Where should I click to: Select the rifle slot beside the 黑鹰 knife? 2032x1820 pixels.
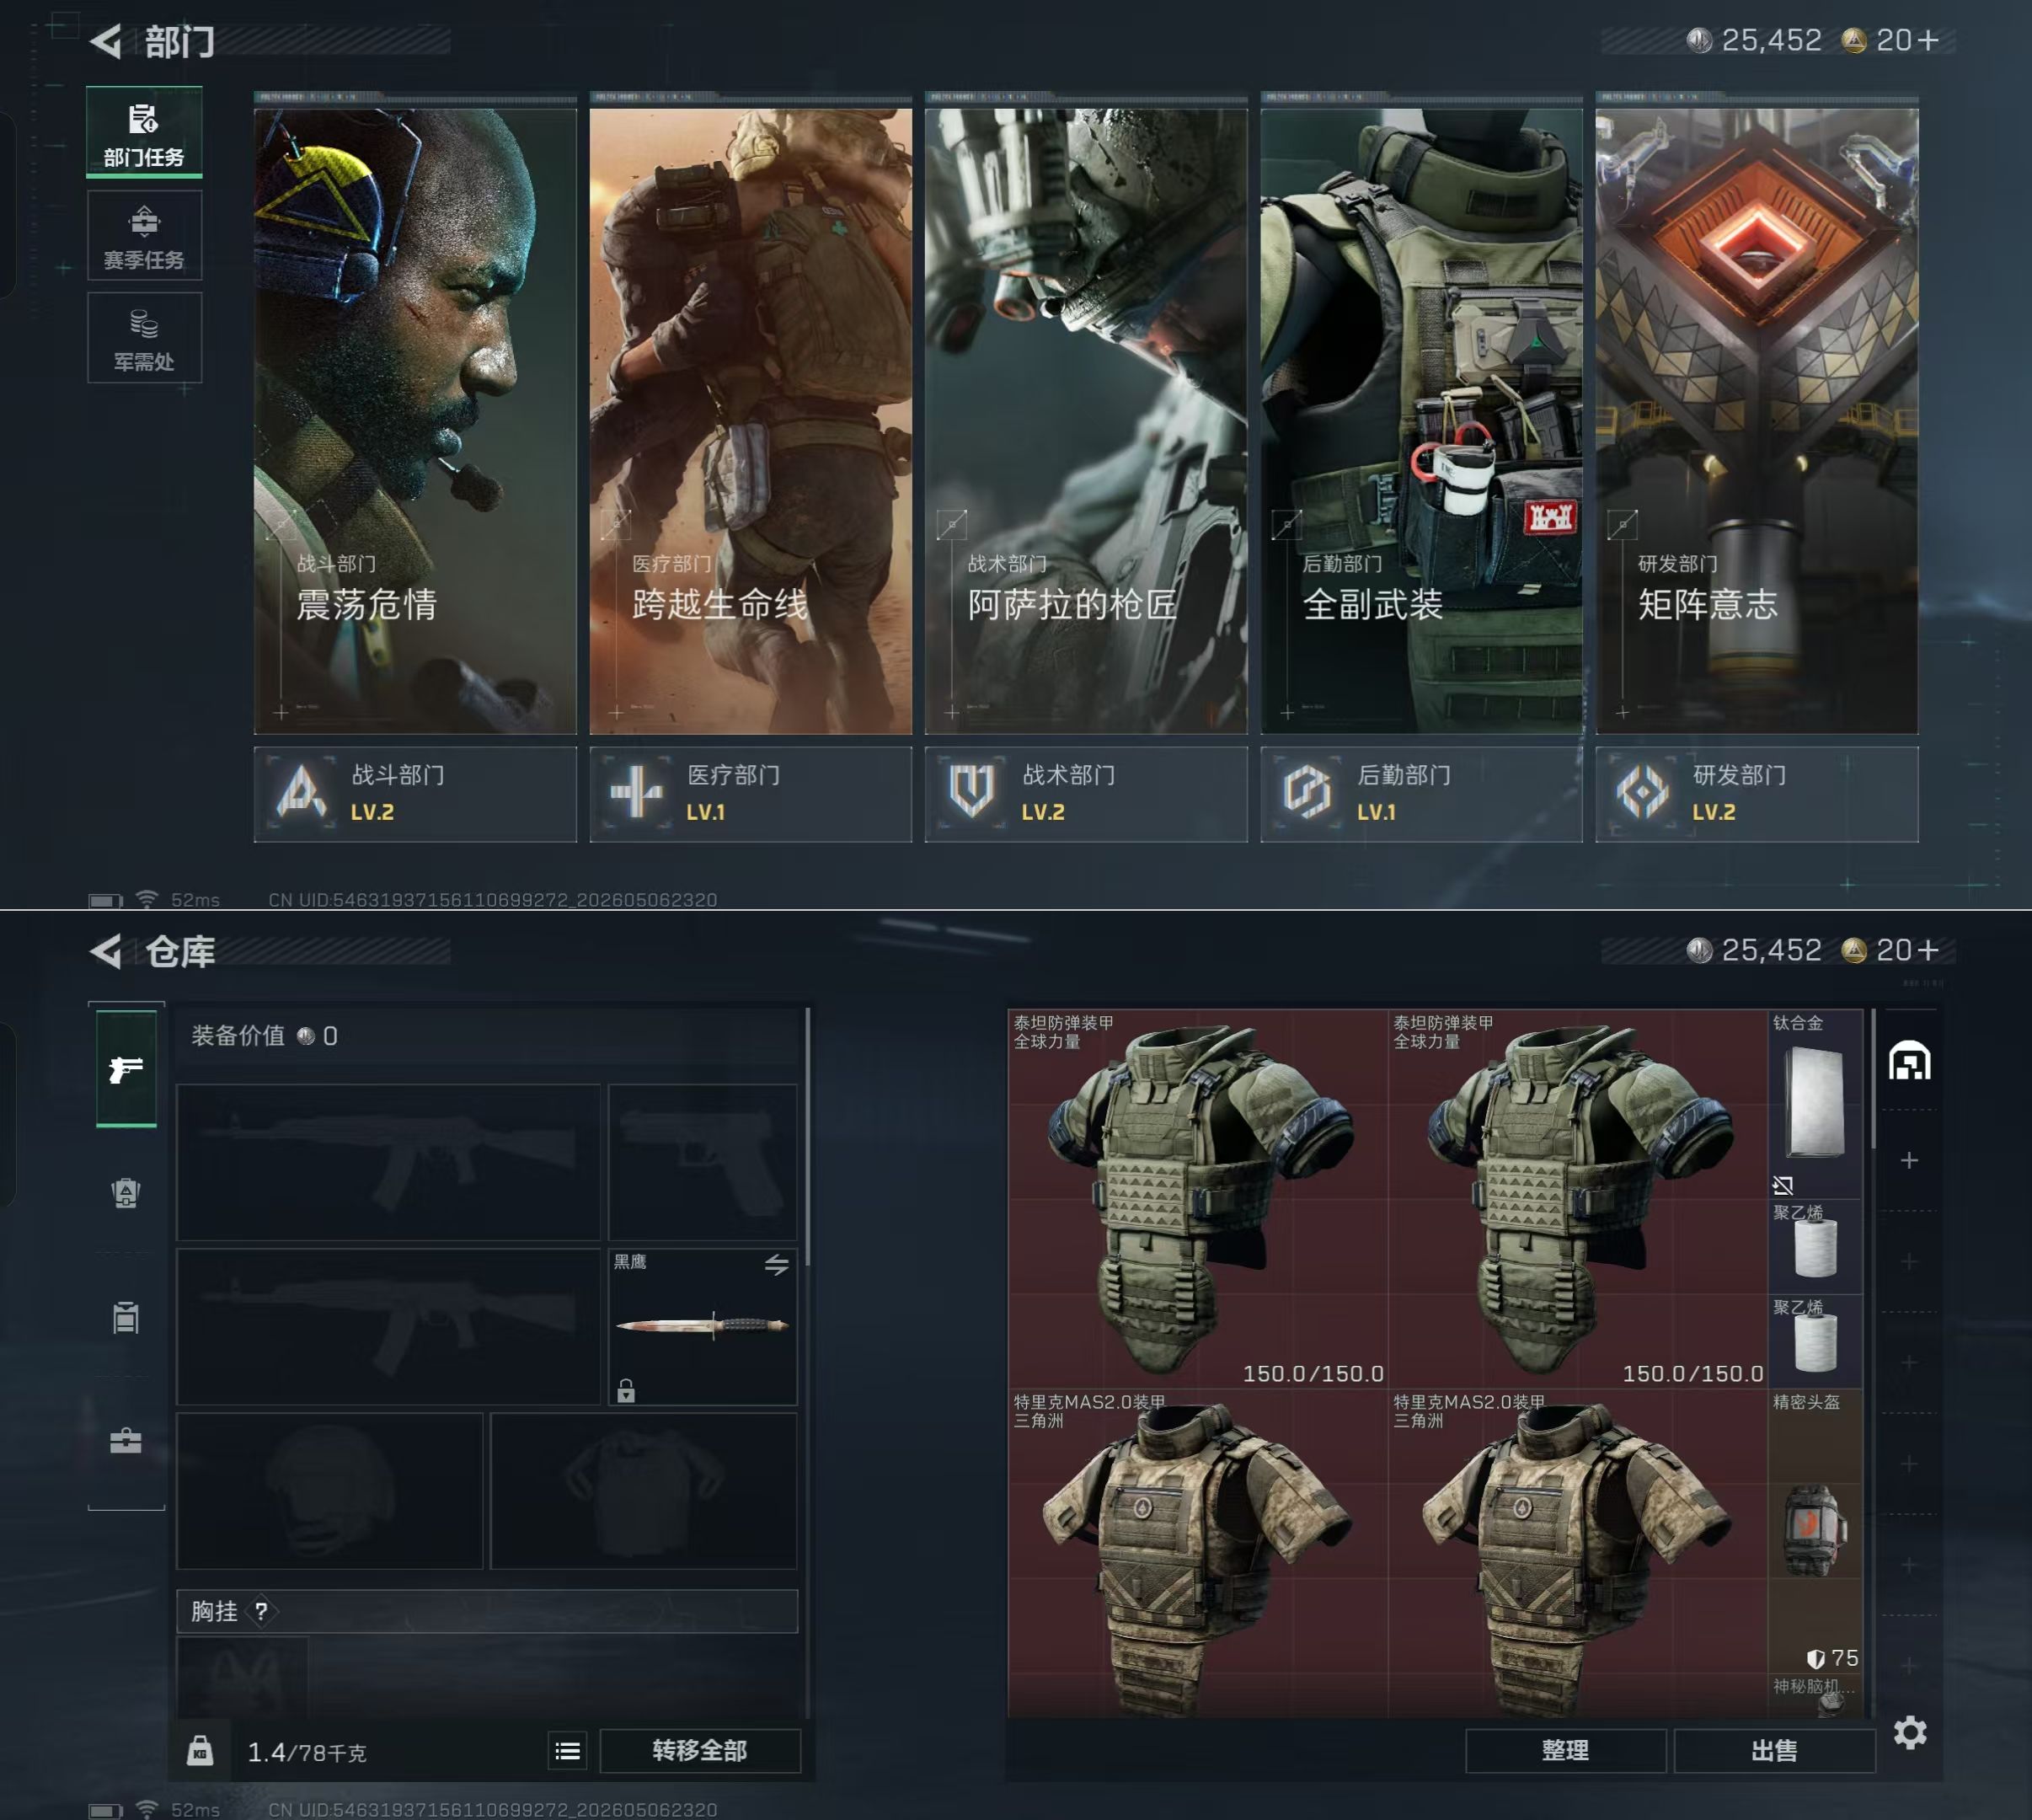[389, 1327]
